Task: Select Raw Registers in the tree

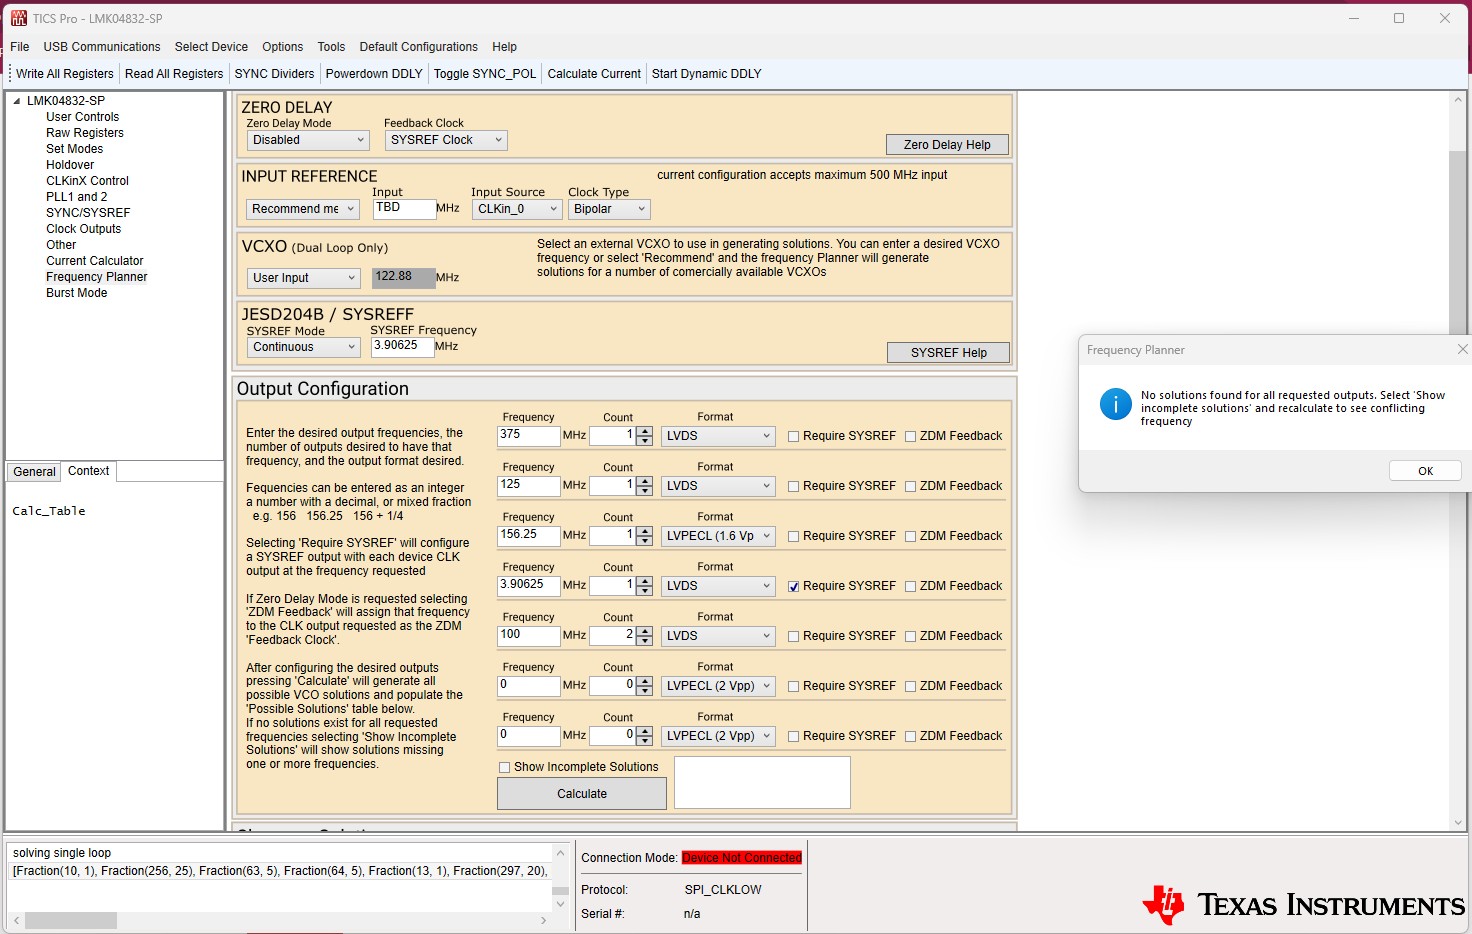Action: coord(85,133)
